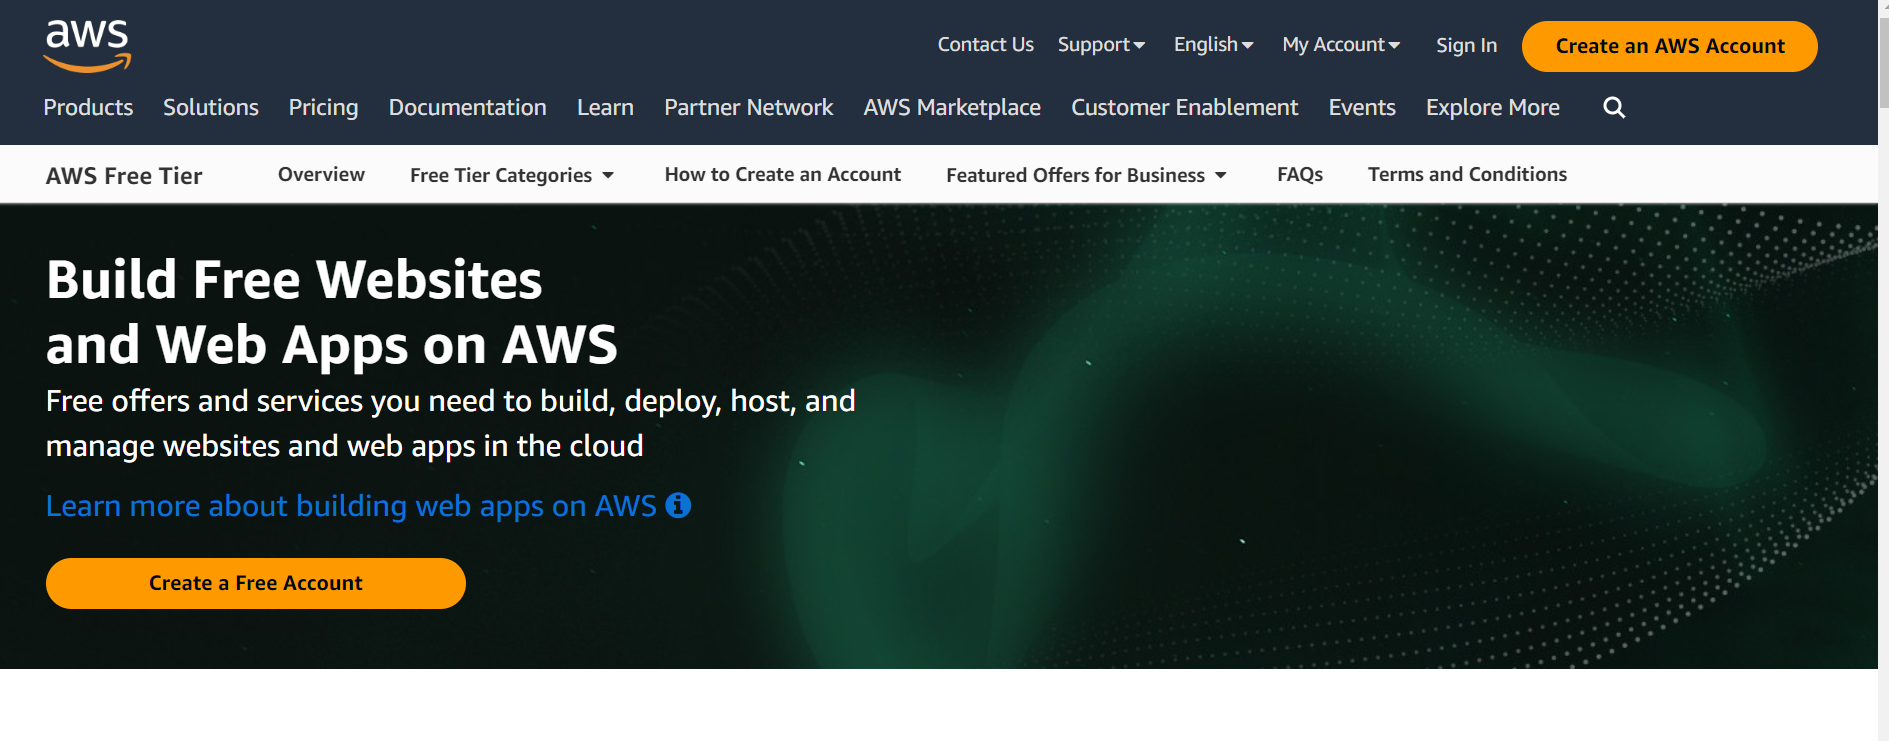Screen dimensions: 1889x741
Task: Open the Explore More menu
Action: (x=1492, y=107)
